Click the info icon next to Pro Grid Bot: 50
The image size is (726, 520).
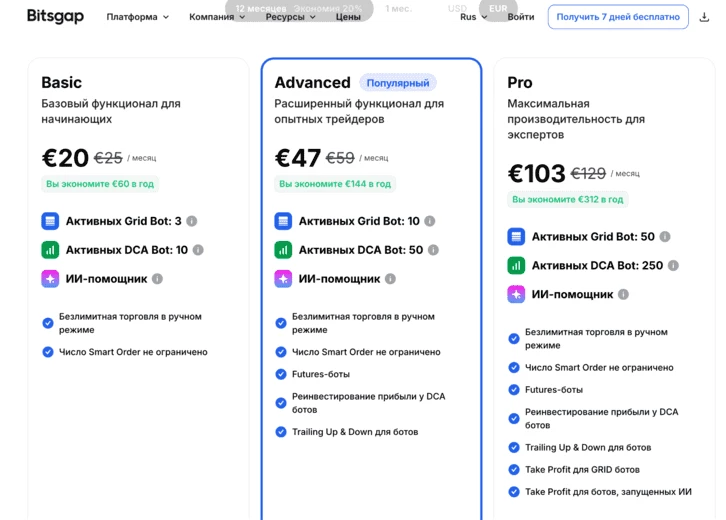pyautogui.click(x=665, y=237)
